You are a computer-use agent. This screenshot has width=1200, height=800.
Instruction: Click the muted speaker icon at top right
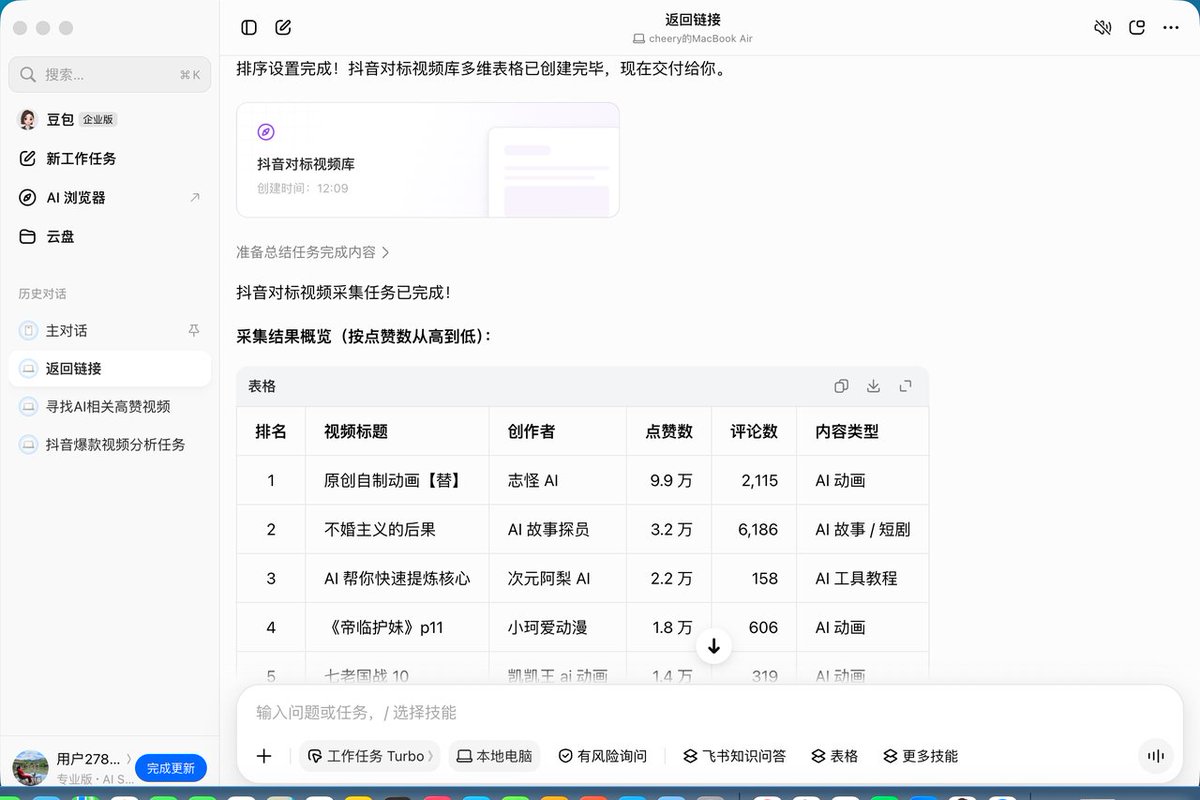(1103, 28)
